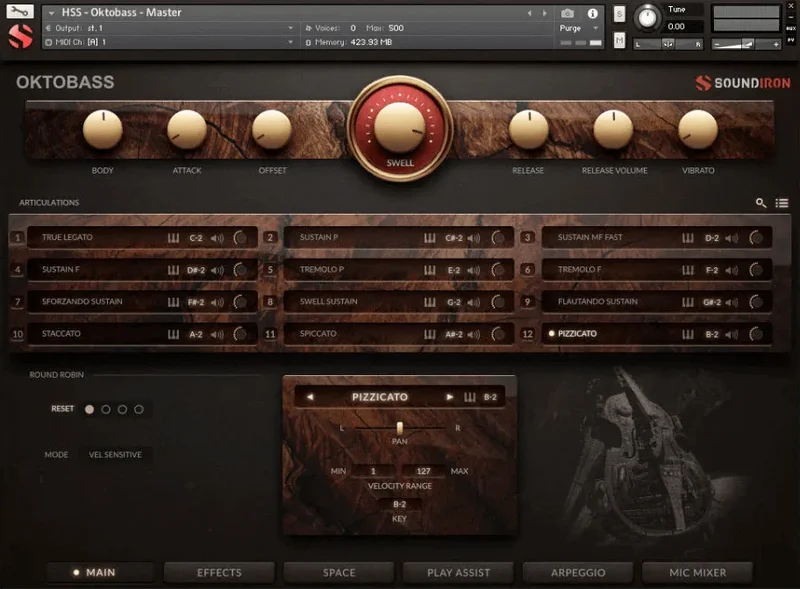The width and height of the screenshot is (800, 589).
Task: Click the keyboard icon on Spiccato row
Action: pos(430,334)
